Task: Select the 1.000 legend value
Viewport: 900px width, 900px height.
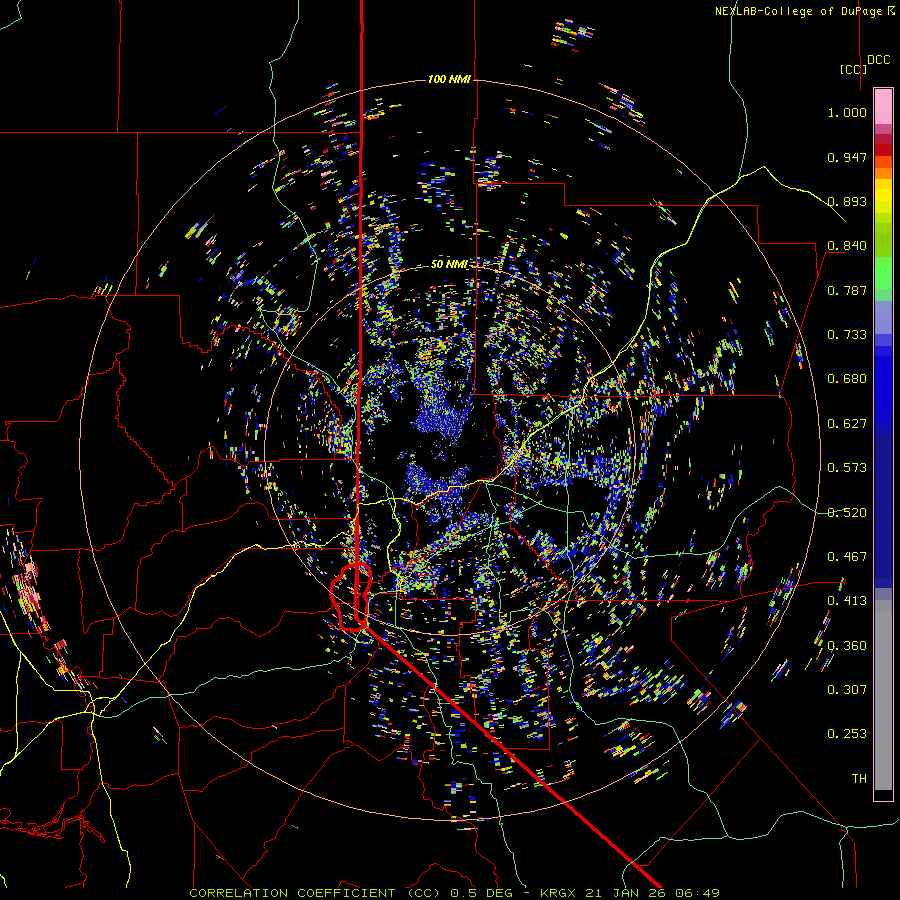Action: (847, 112)
